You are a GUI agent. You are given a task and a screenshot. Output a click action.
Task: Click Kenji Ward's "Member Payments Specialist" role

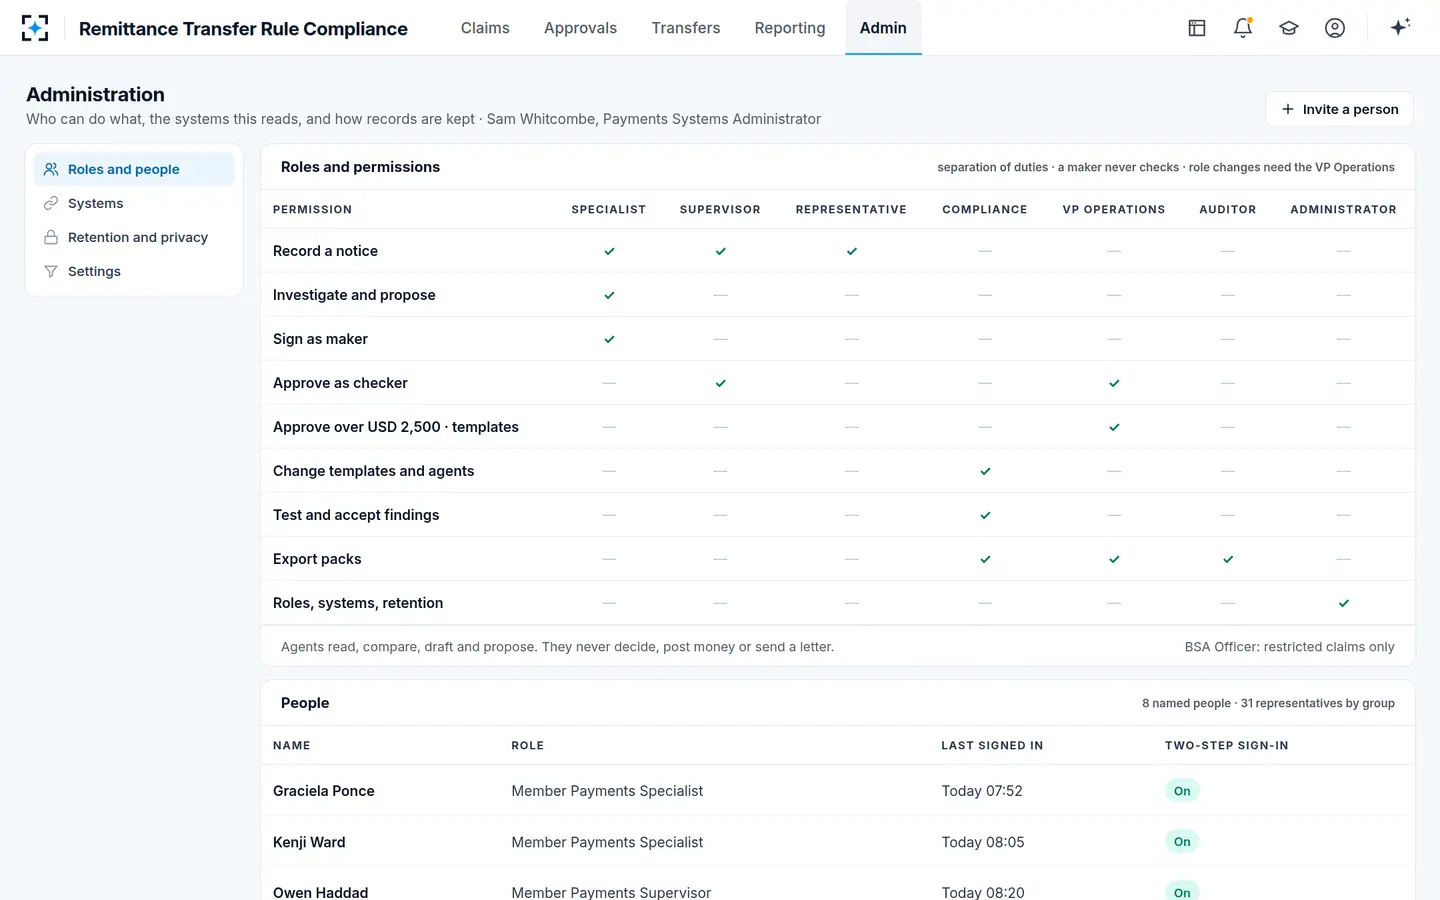point(607,842)
